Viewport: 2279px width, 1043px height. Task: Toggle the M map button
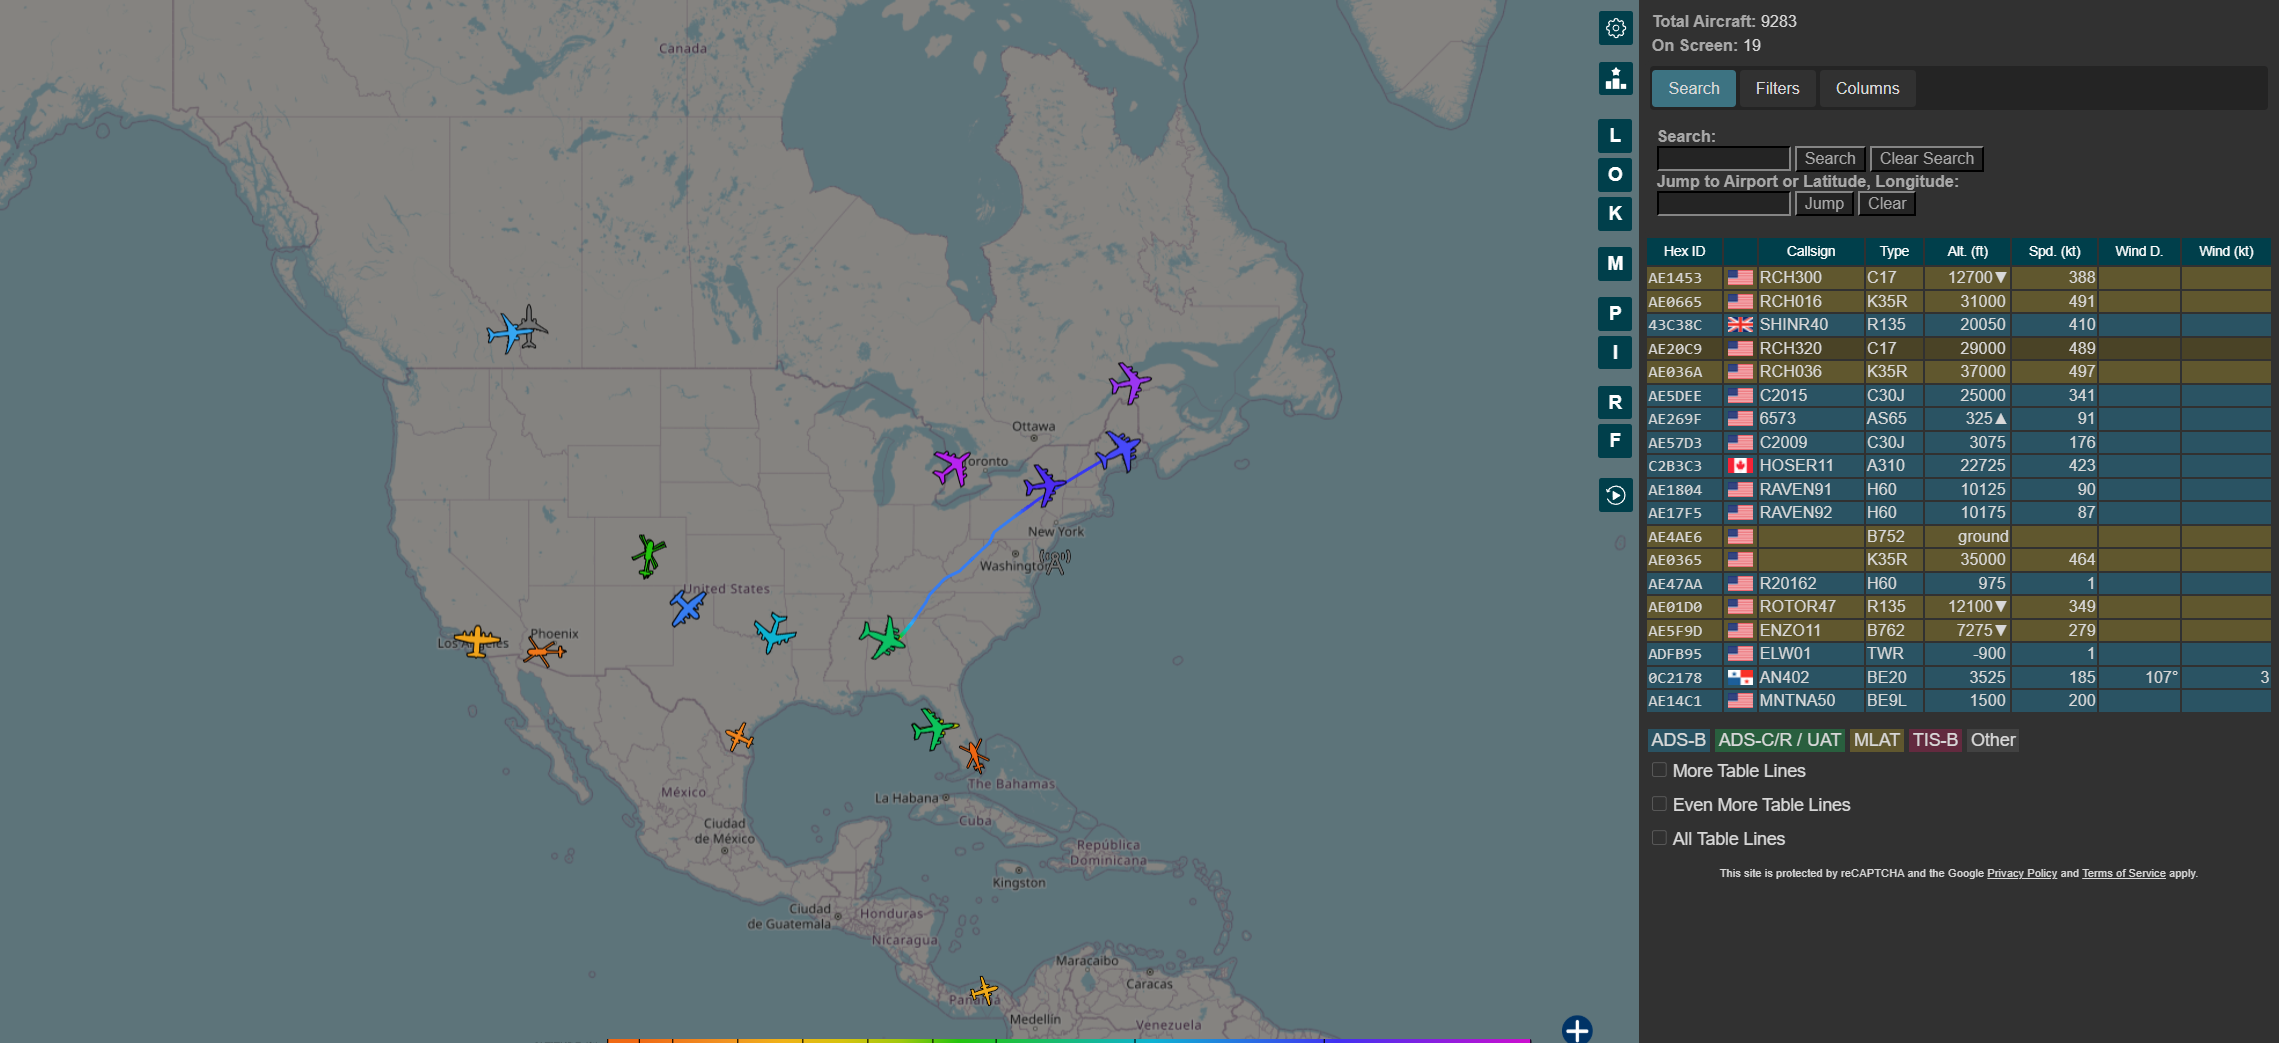point(1615,264)
